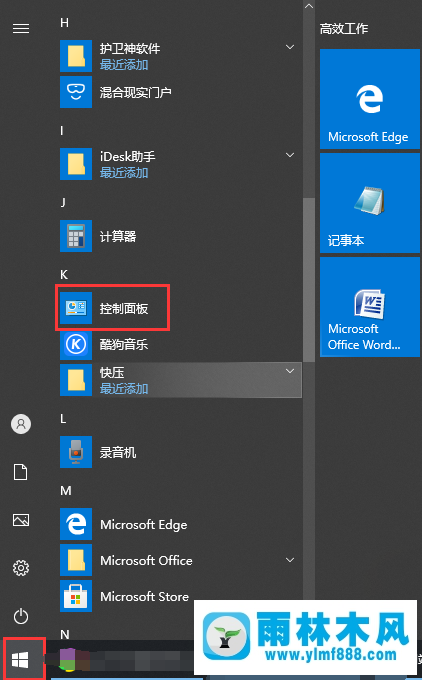Screen dimensions: 422x680
Task: Click the scroll-up arrow of app list
Action: click(309, 6)
